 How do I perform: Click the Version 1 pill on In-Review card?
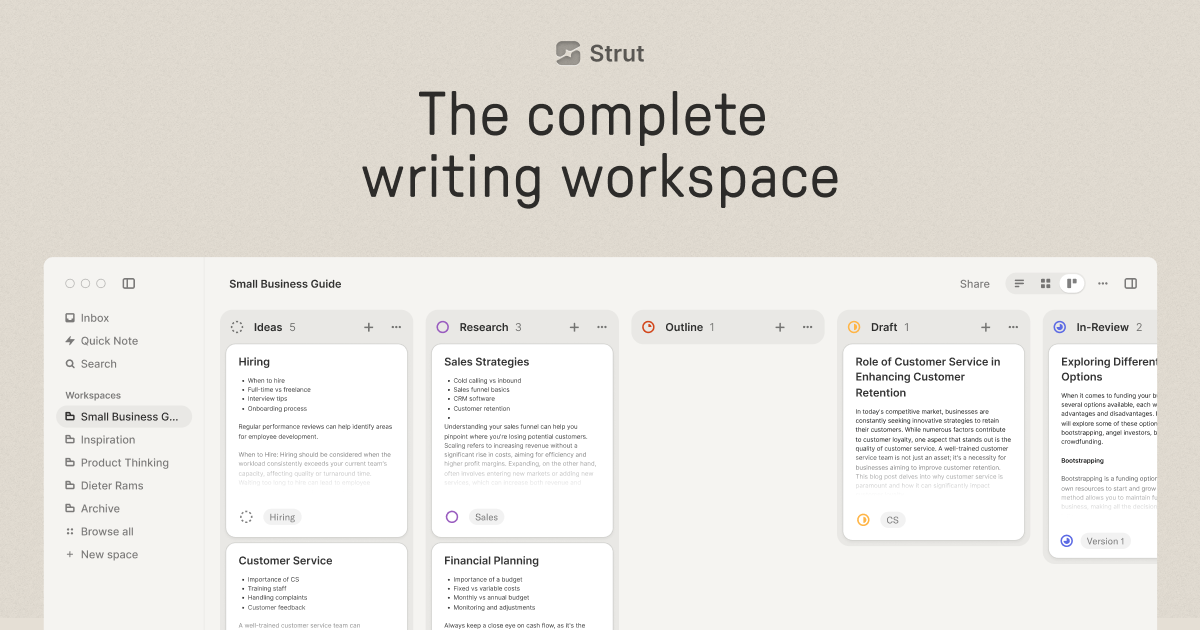(1105, 541)
